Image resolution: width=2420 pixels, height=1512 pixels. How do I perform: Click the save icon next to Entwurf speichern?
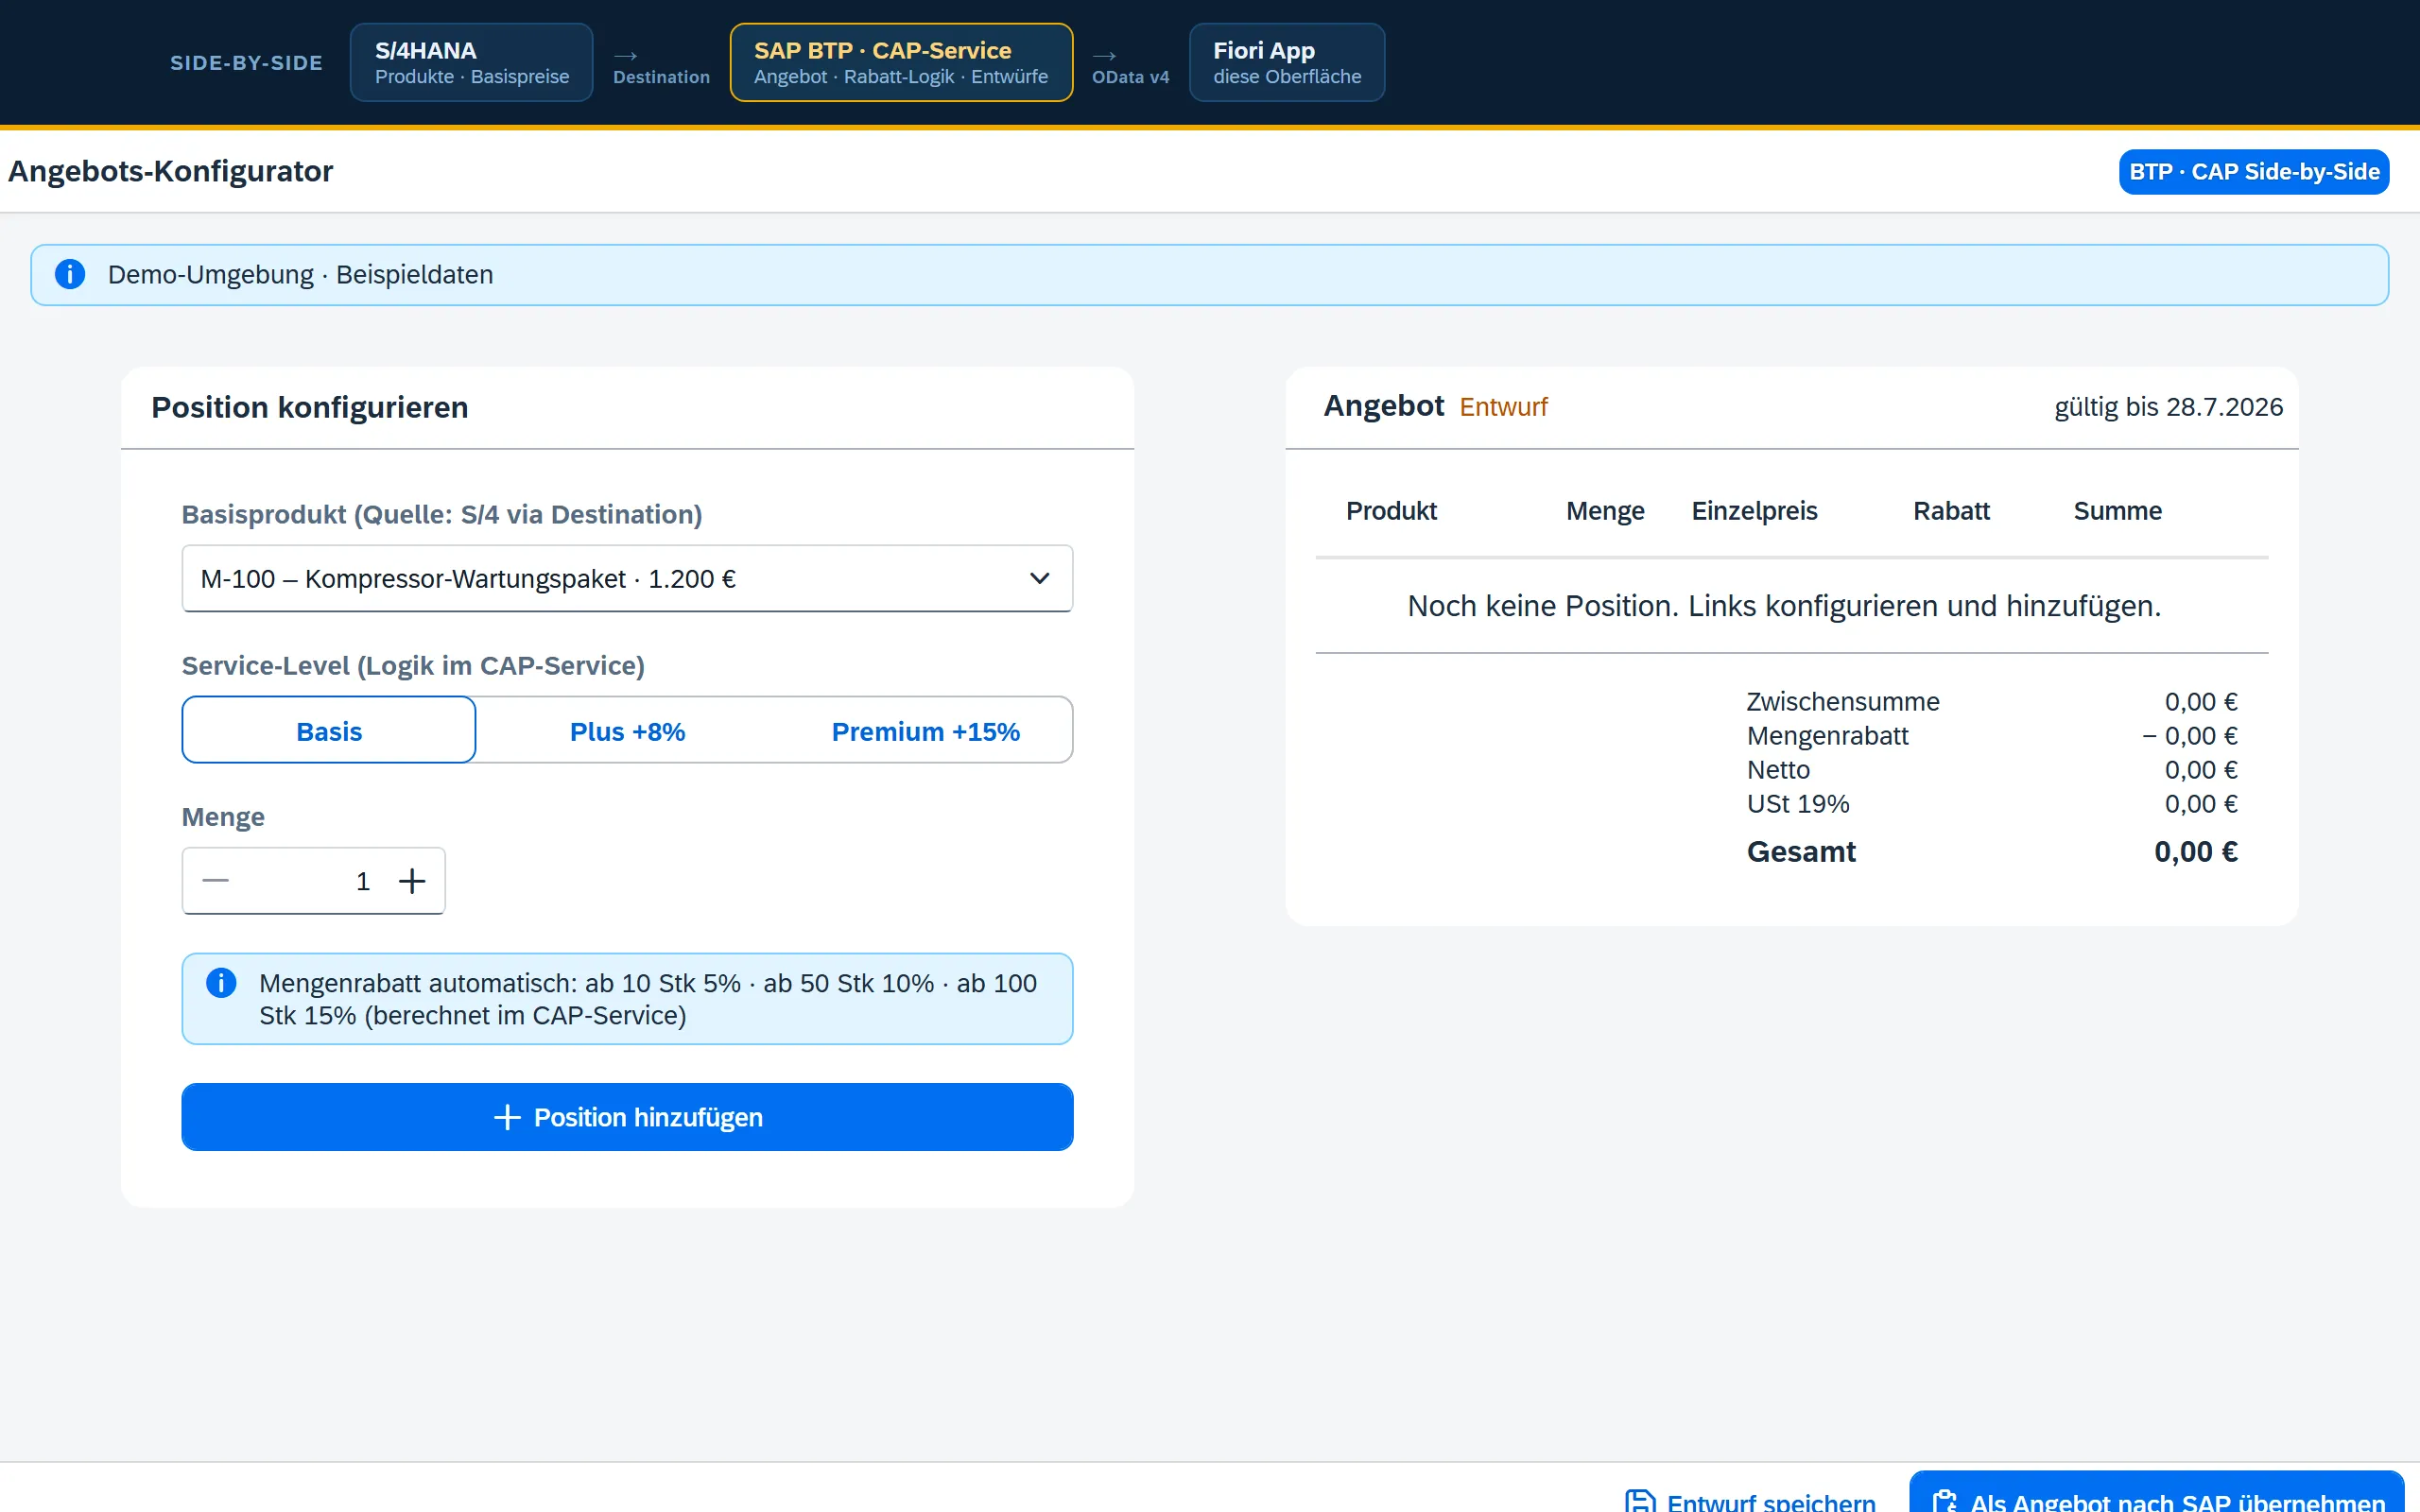click(1640, 1501)
